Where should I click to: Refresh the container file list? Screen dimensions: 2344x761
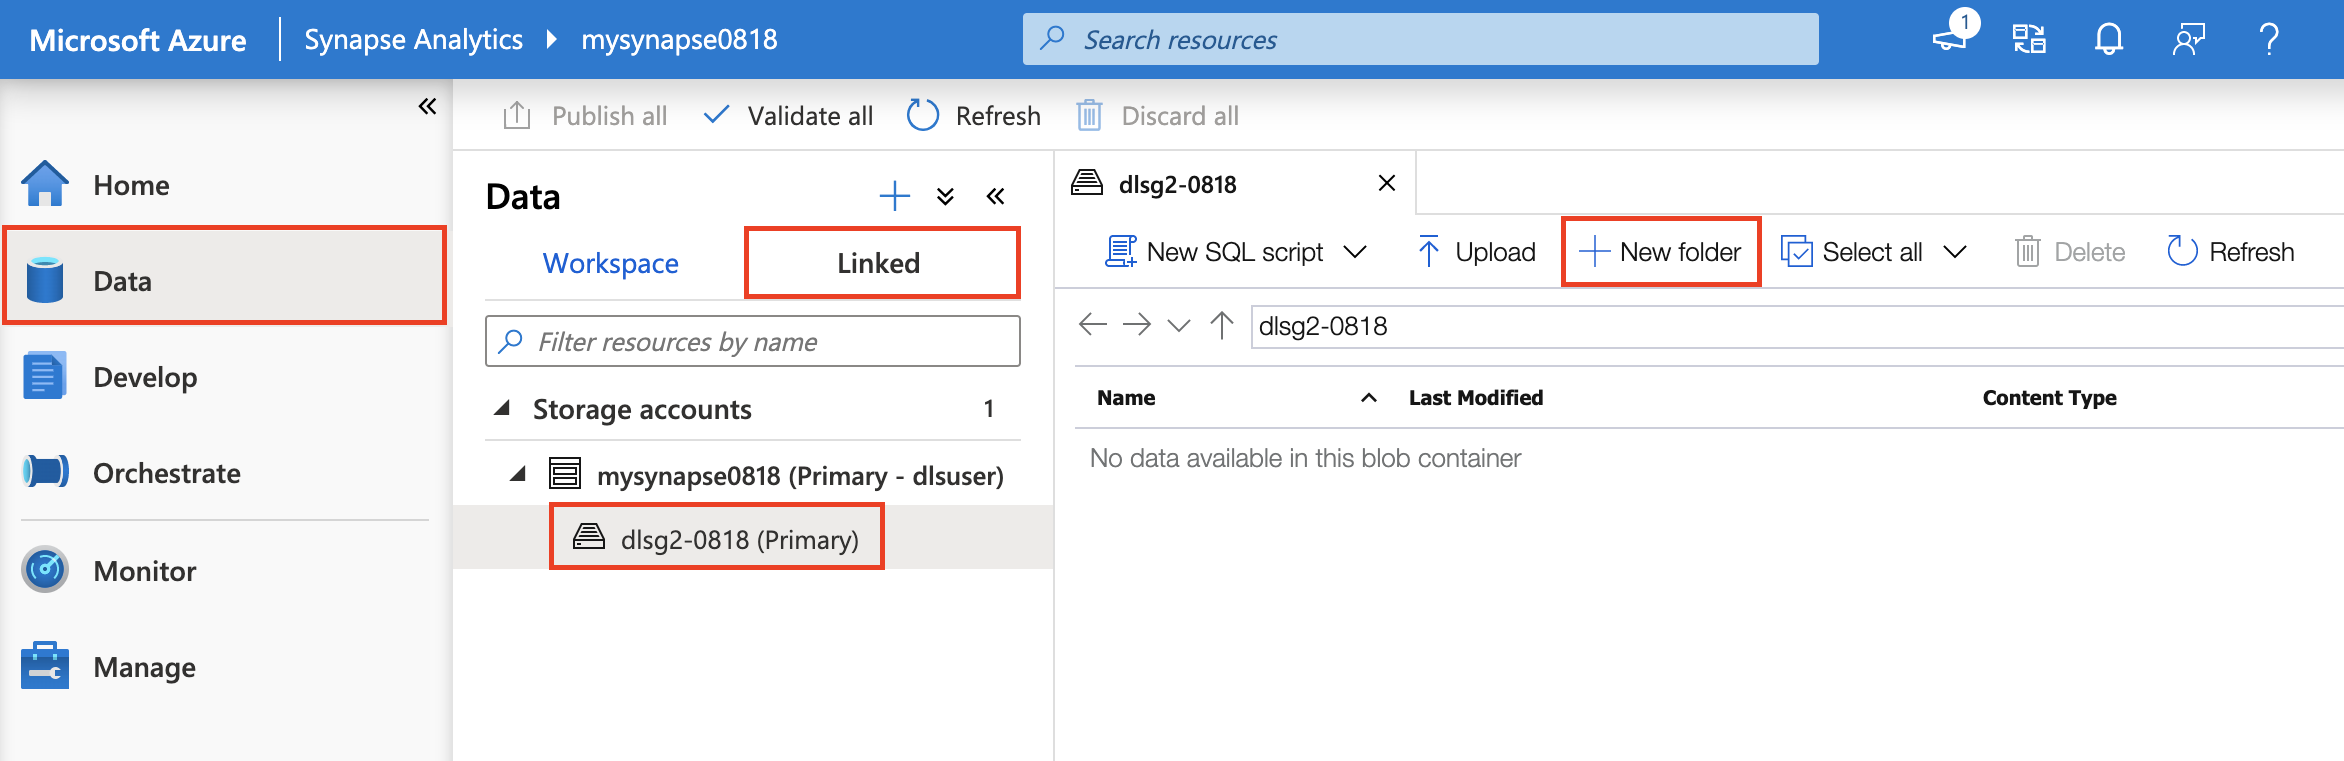click(x=2230, y=252)
